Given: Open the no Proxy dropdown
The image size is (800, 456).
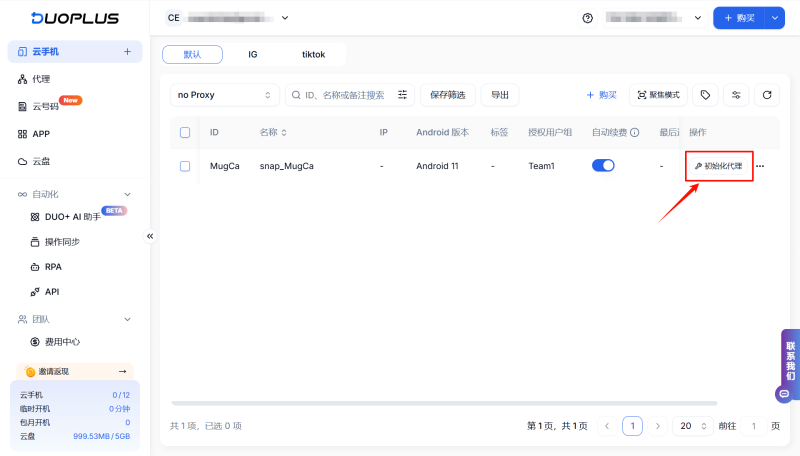Looking at the screenshot, I should 224,95.
